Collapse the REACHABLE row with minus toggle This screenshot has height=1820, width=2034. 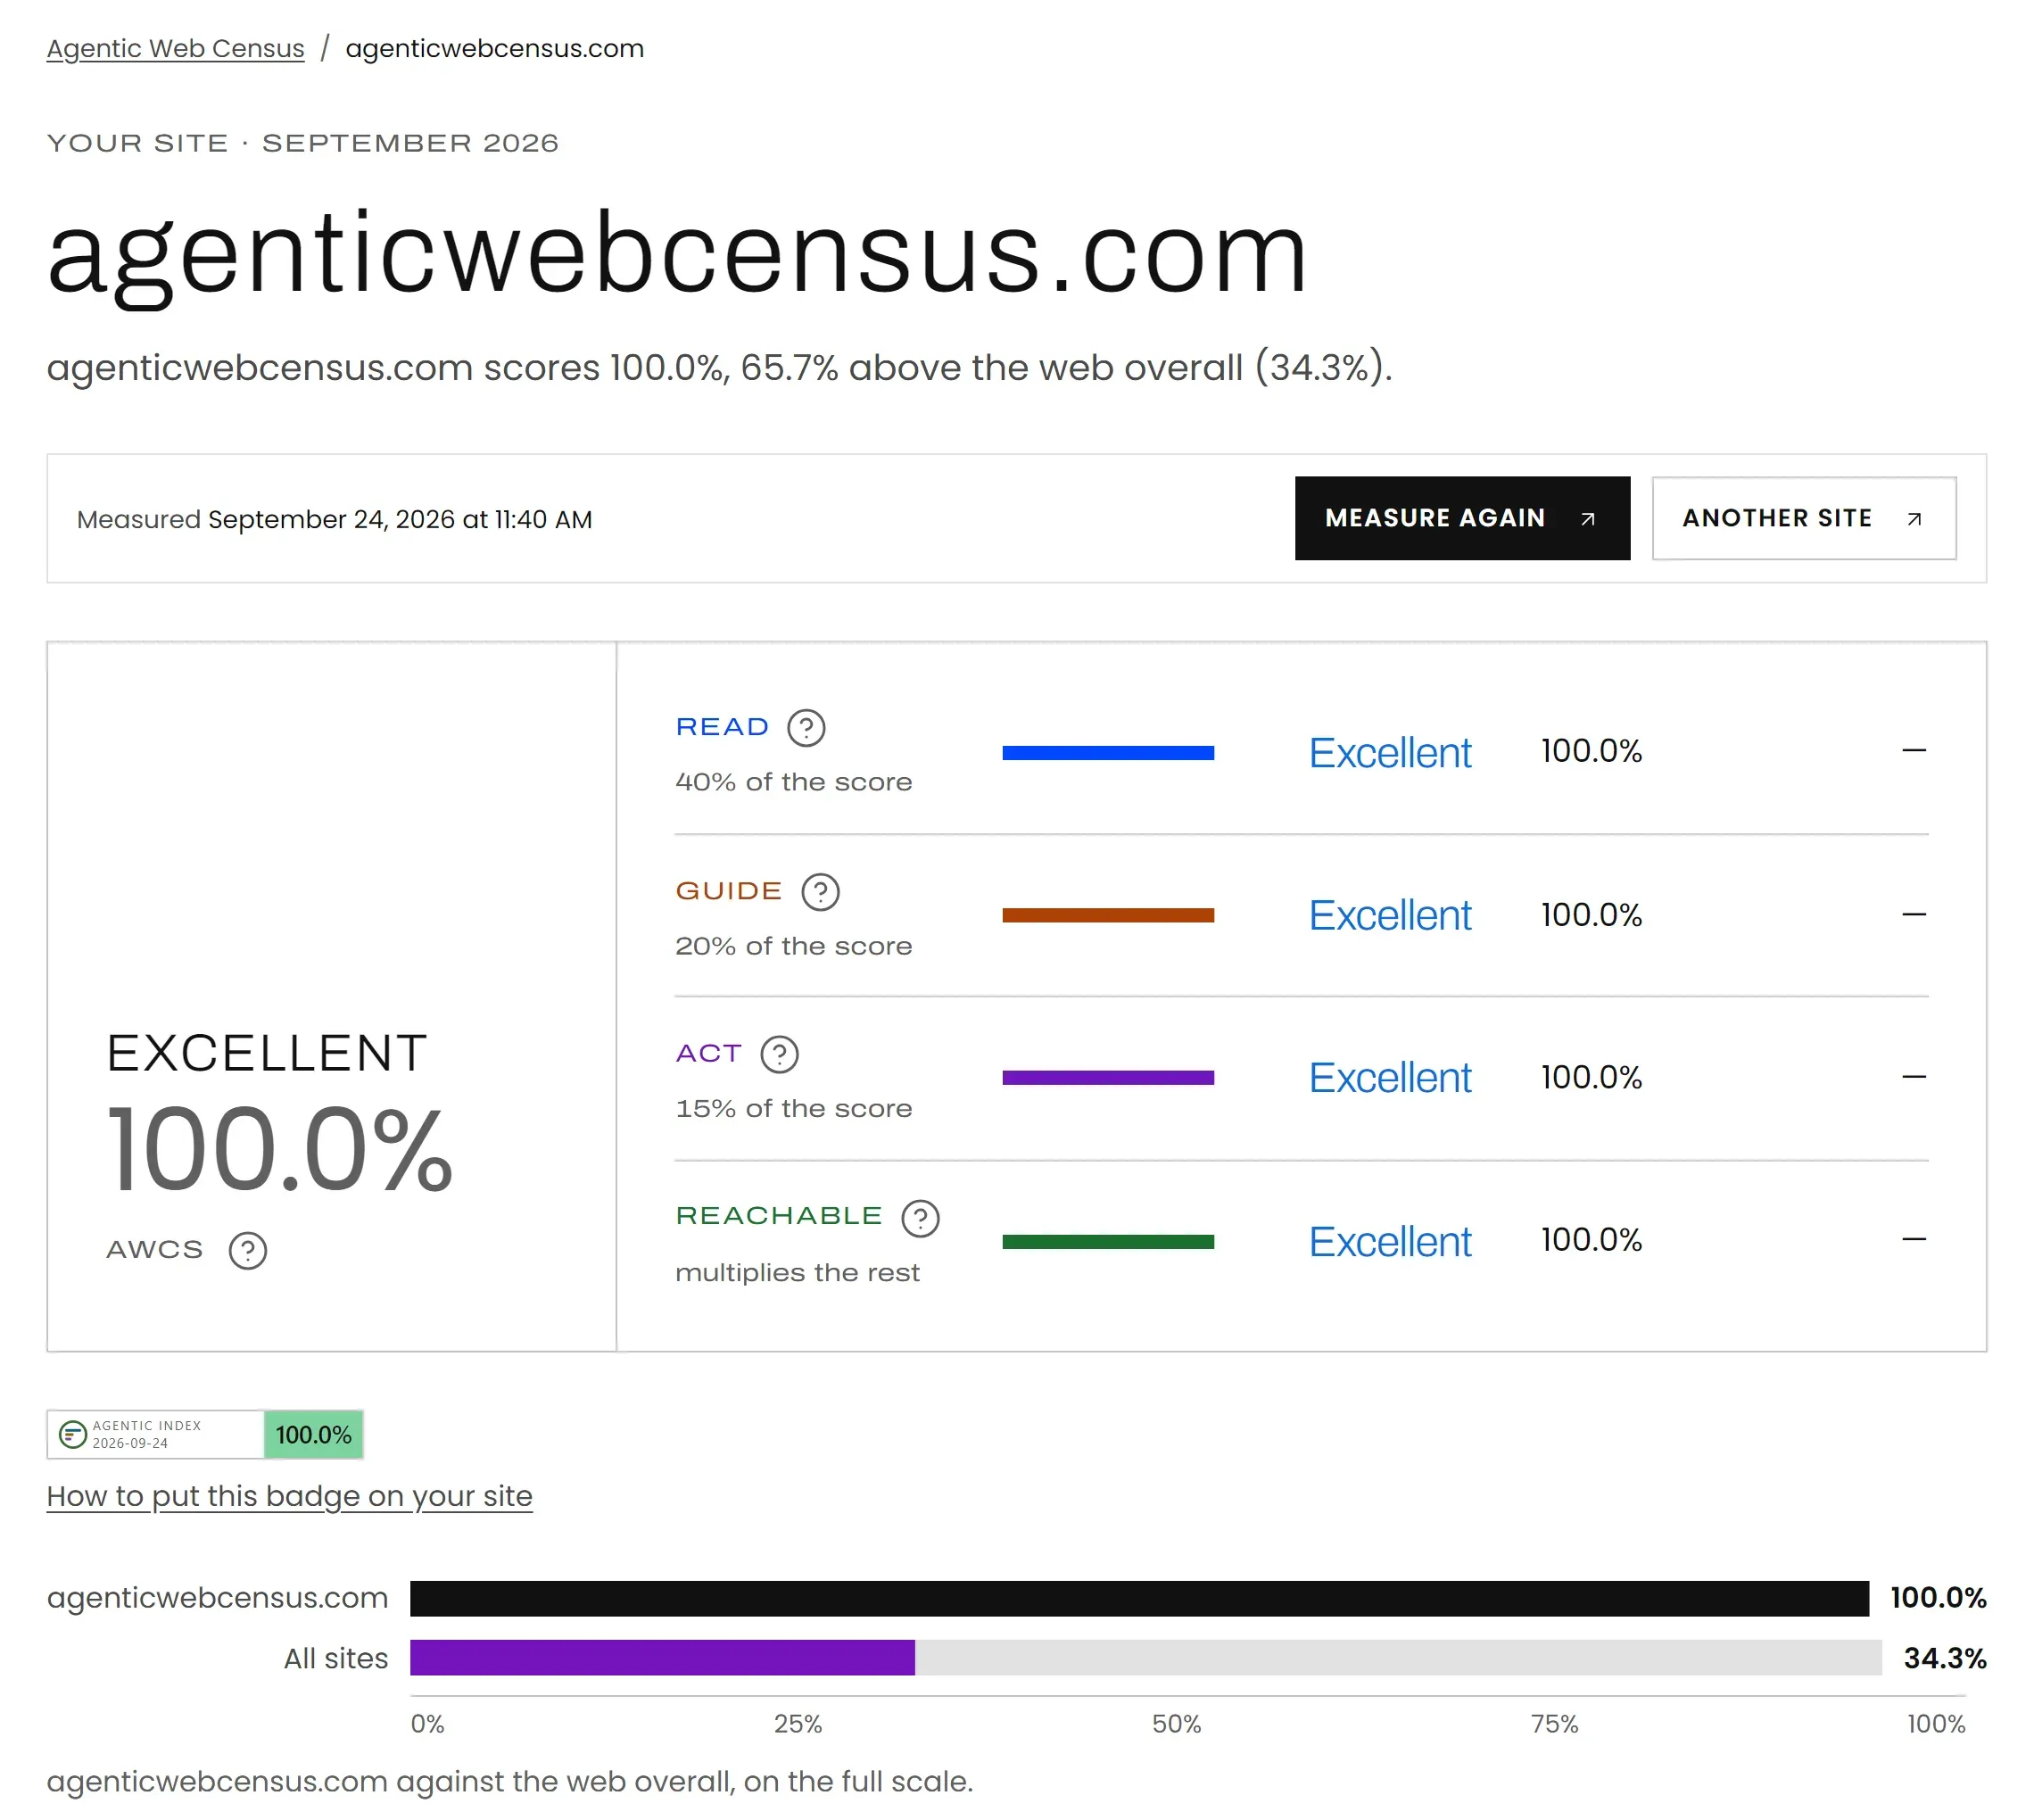[x=1913, y=1240]
